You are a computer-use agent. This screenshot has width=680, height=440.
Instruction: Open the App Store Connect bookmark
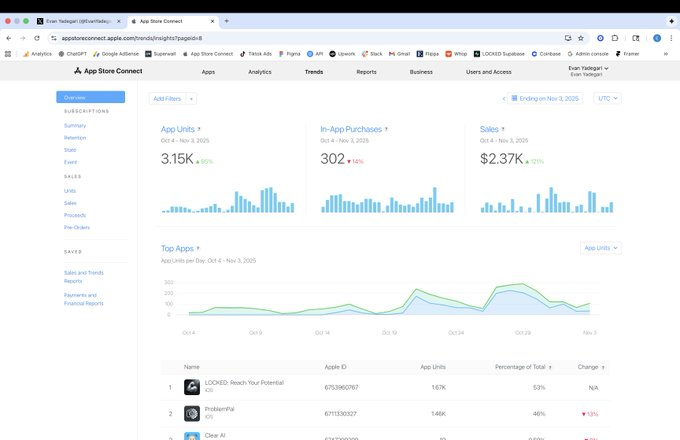[208, 54]
